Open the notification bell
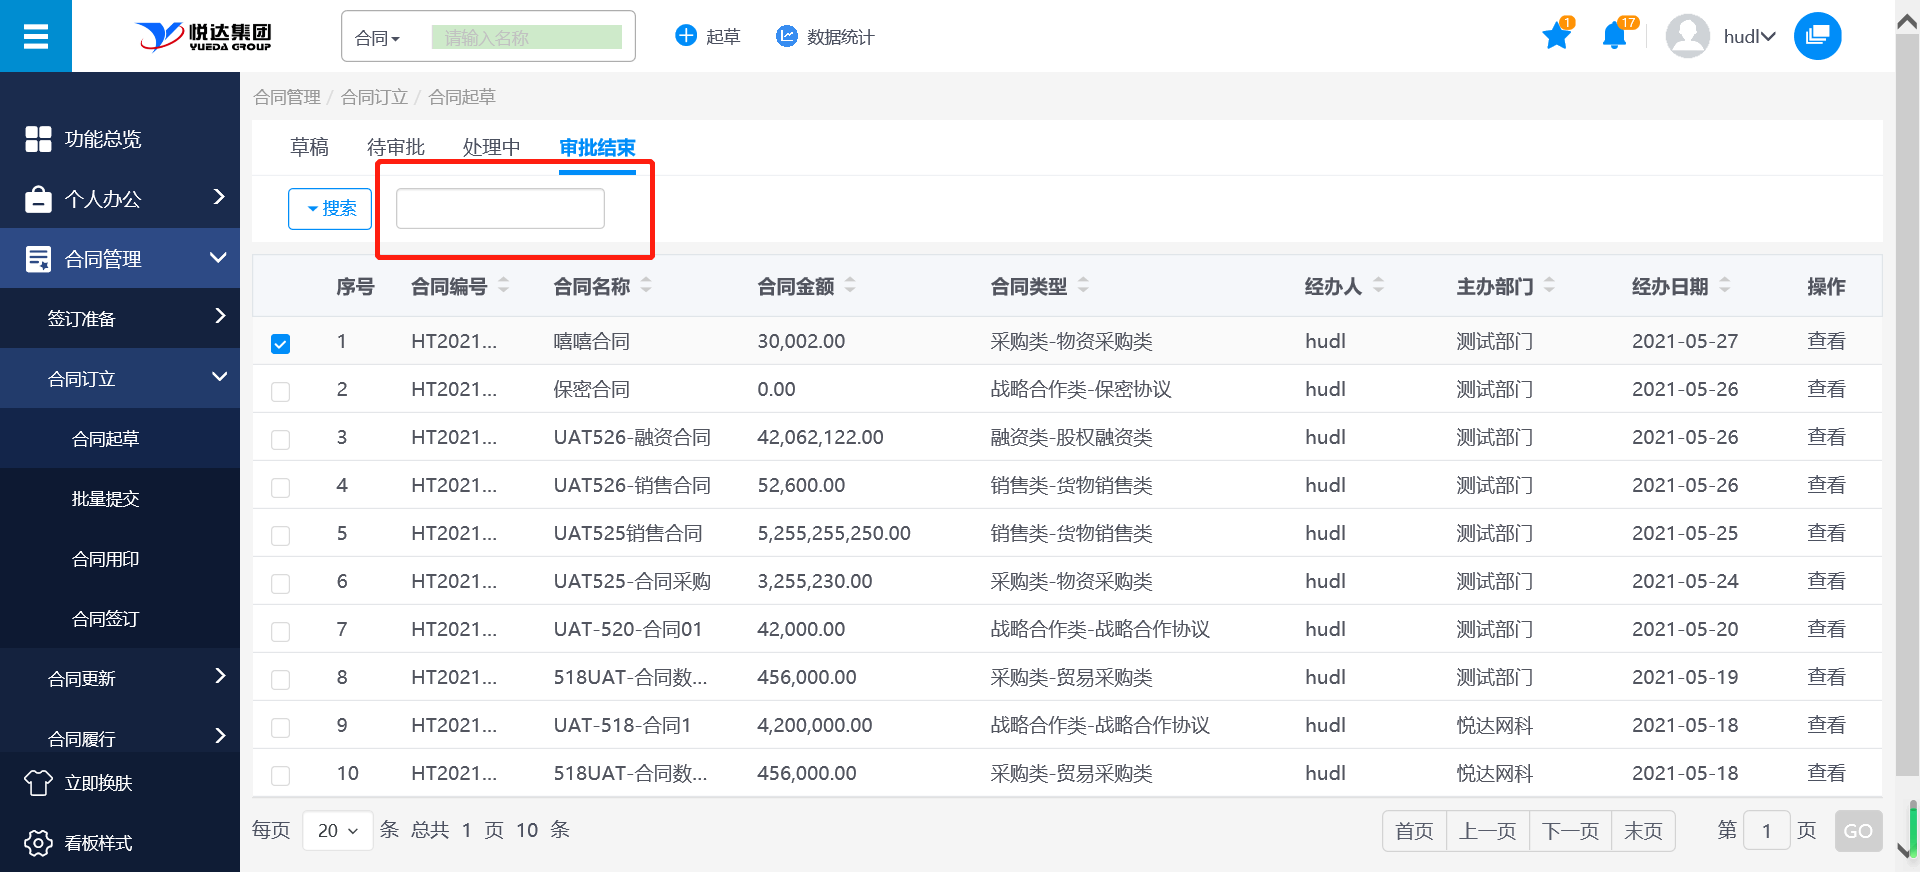The height and width of the screenshot is (872, 1920). [x=1613, y=37]
